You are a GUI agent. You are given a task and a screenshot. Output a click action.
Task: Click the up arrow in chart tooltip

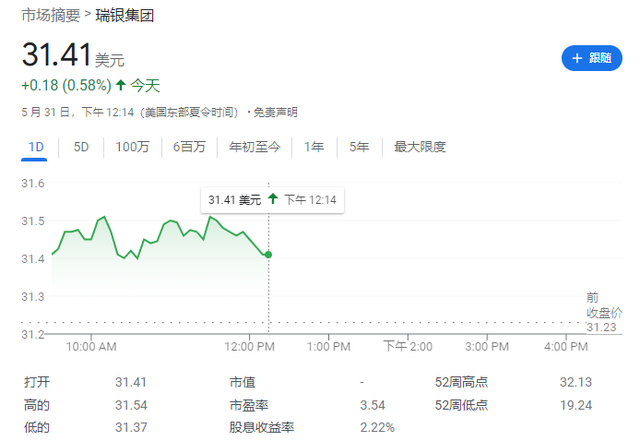273,199
